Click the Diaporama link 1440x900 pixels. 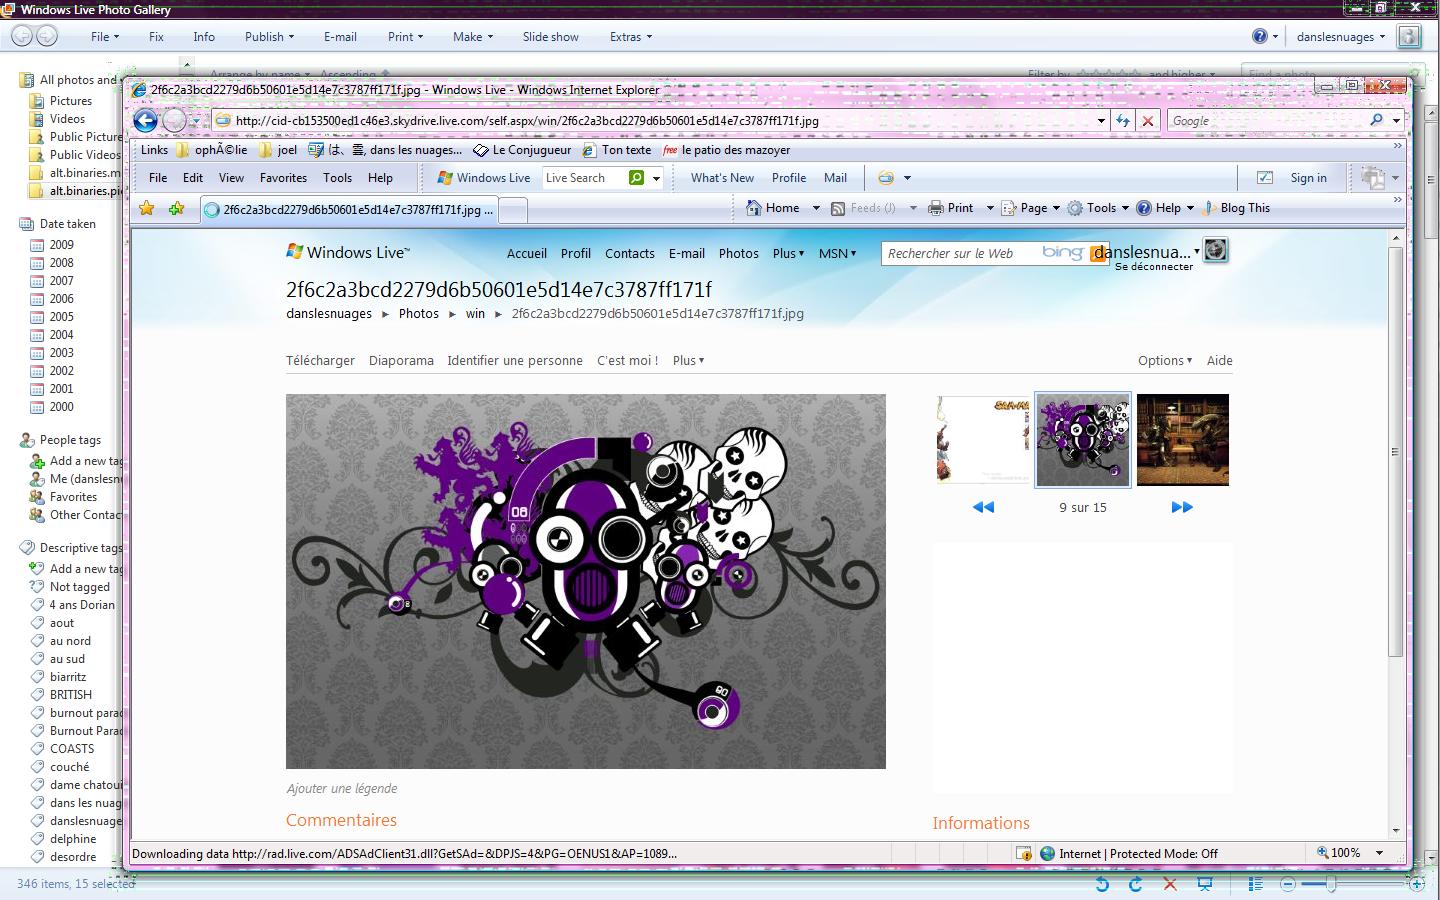click(x=401, y=361)
